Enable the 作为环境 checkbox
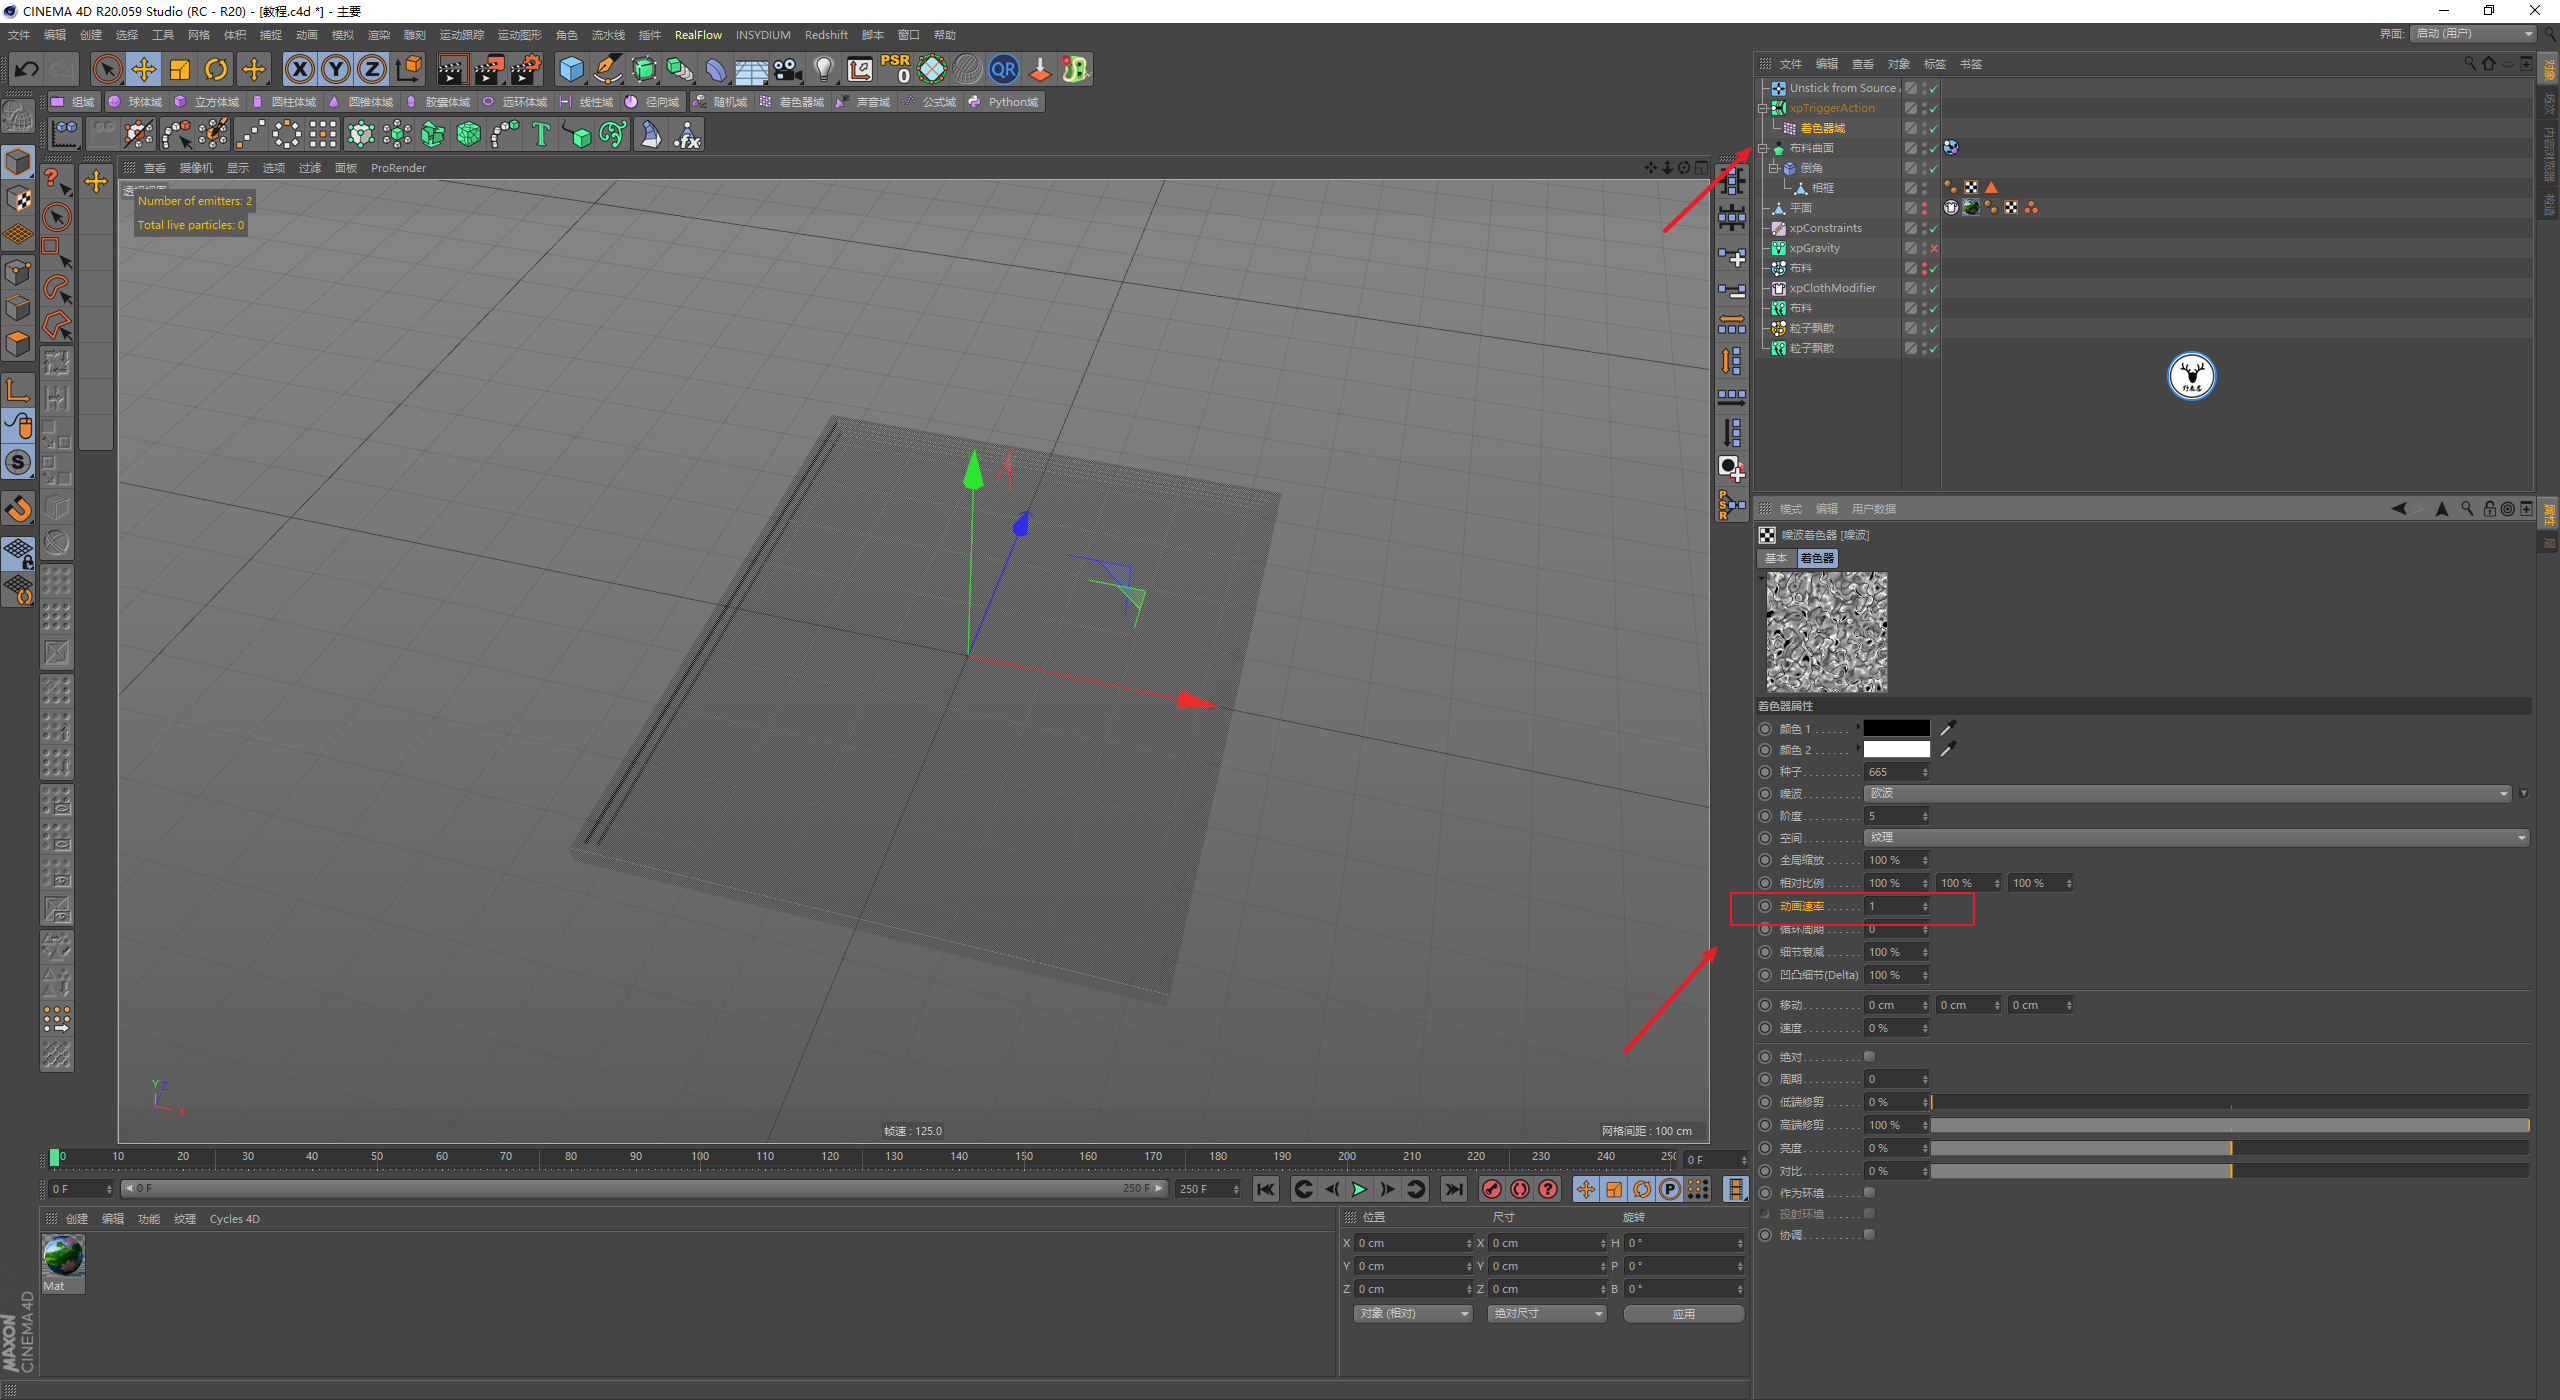This screenshot has height=1400, width=2560. pyautogui.click(x=1869, y=1192)
